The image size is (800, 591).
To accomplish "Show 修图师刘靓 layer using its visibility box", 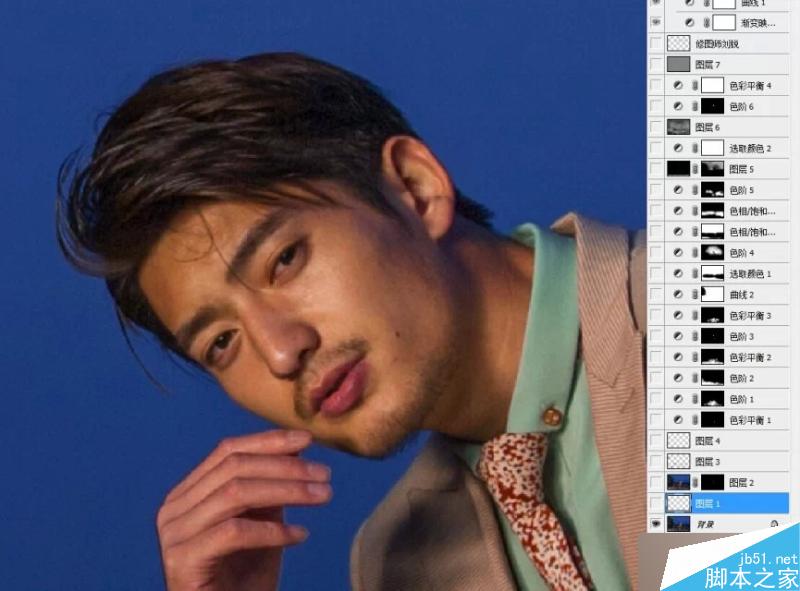I will tap(656, 43).
